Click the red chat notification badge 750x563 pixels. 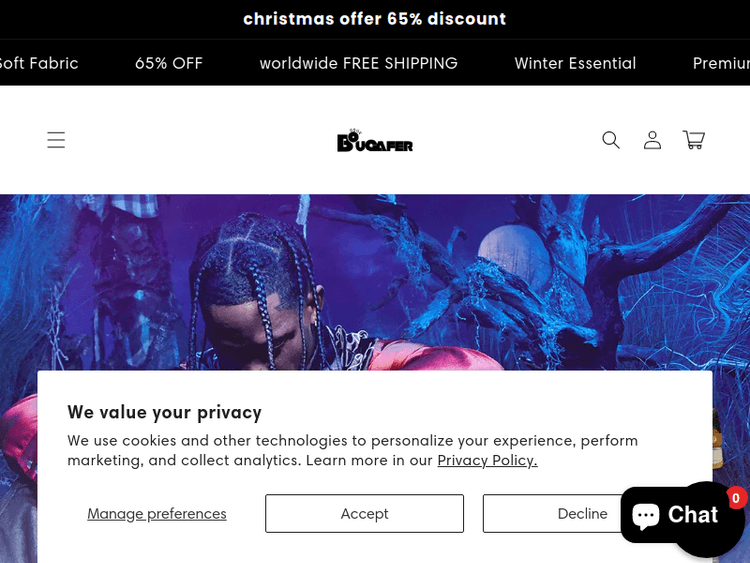point(736,498)
